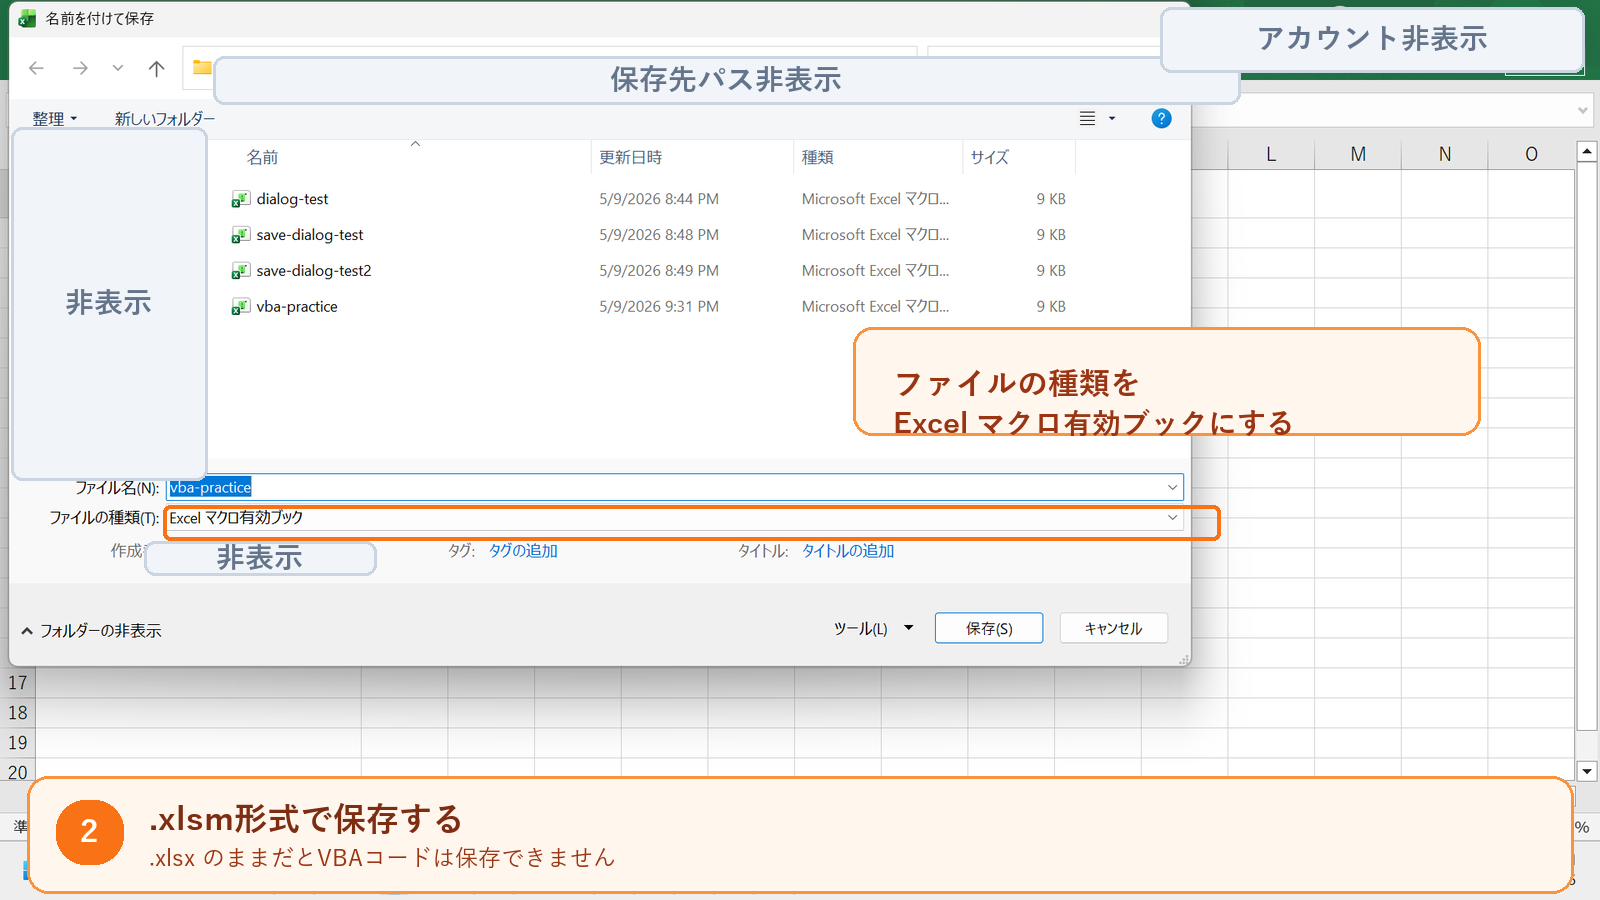Sort by 種類 column header

point(818,157)
